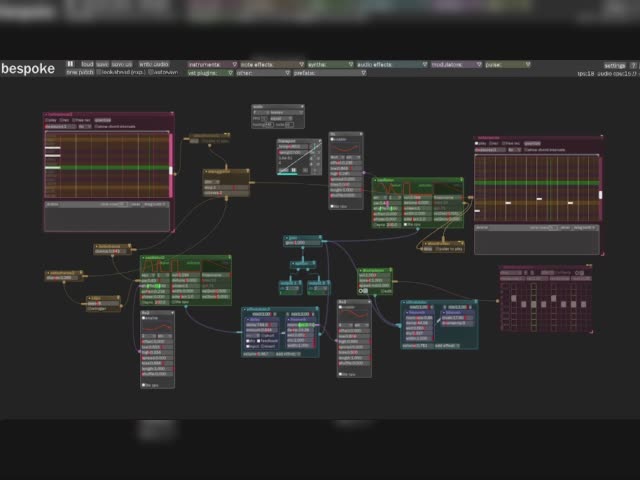Viewport: 640px width, 480px height.
Task: Click the save as button
Action: click(122, 64)
